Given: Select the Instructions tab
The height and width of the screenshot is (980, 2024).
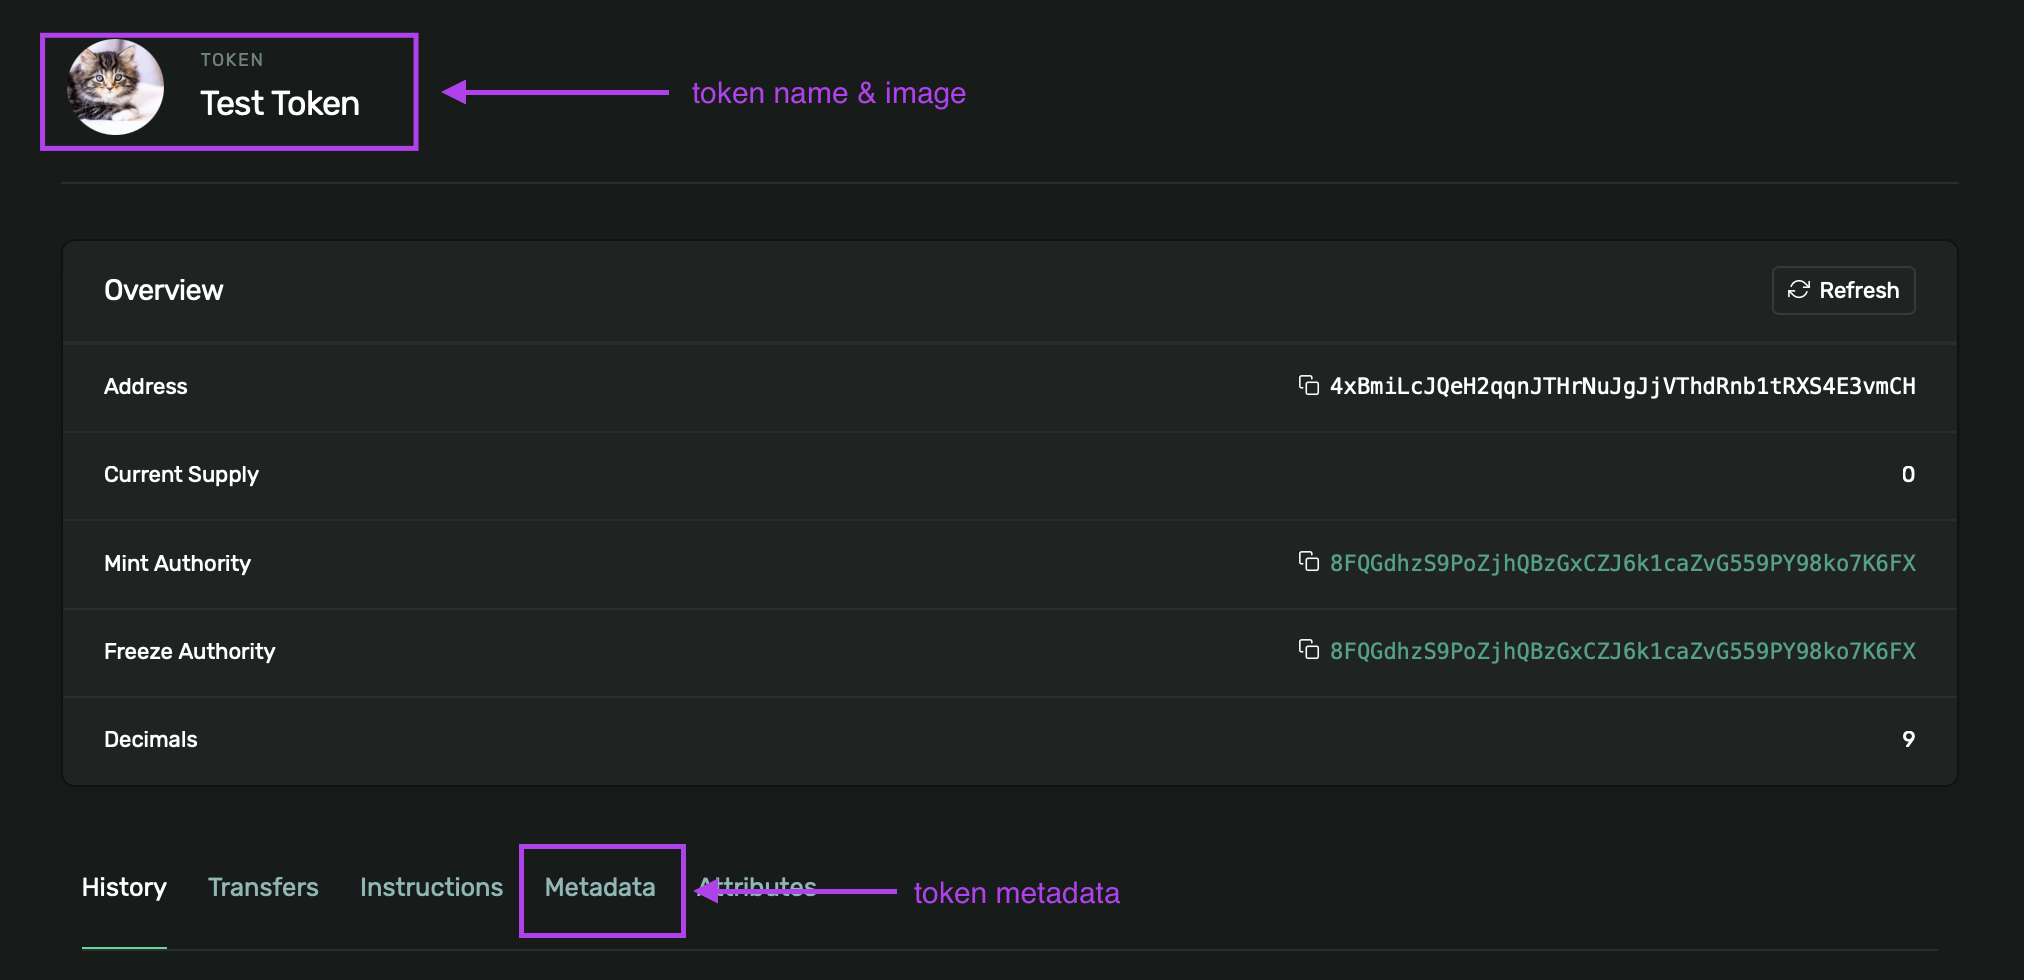Looking at the screenshot, I should click(431, 888).
